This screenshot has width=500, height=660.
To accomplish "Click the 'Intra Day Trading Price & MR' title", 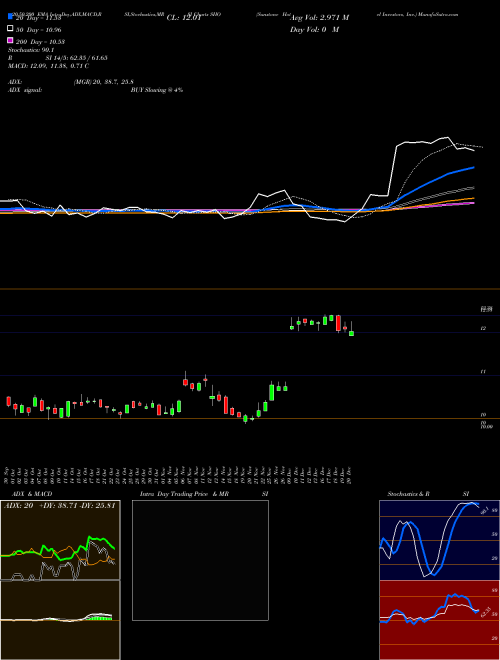I will tap(184, 494).
